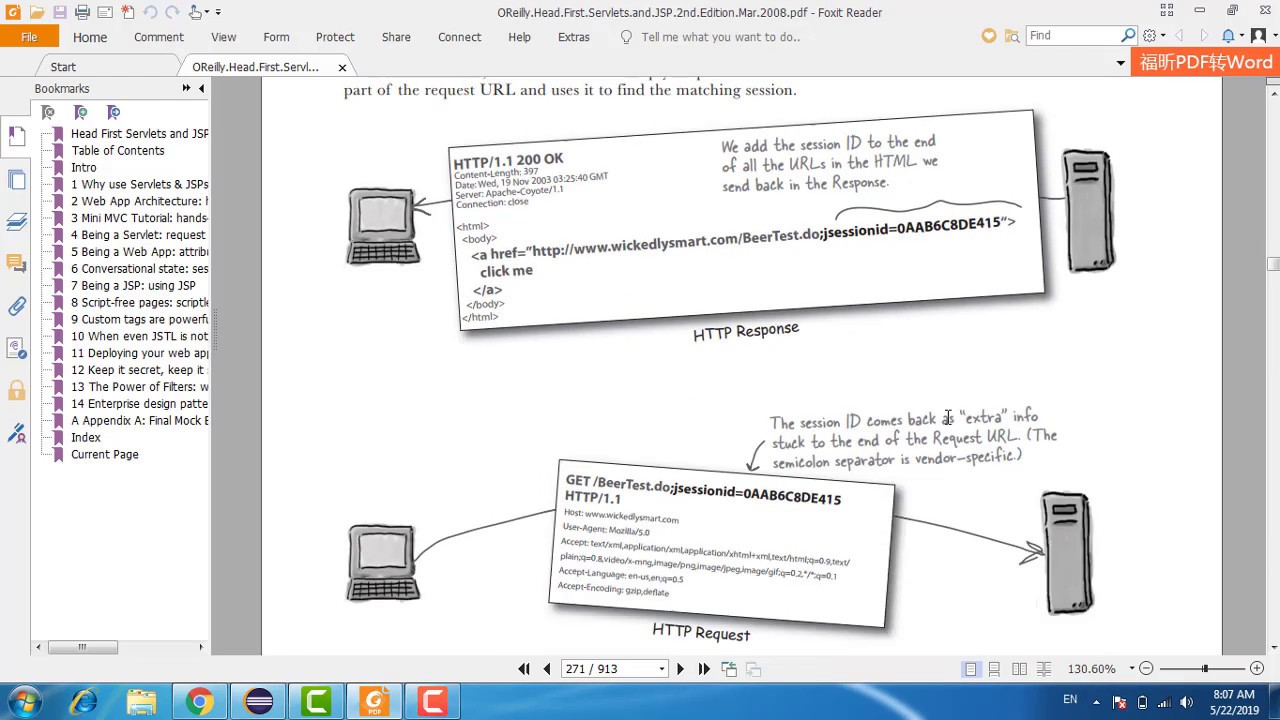The height and width of the screenshot is (720, 1280).
Task: Open the zoom percentage dropdown
Action: [x=1132, y=669]
